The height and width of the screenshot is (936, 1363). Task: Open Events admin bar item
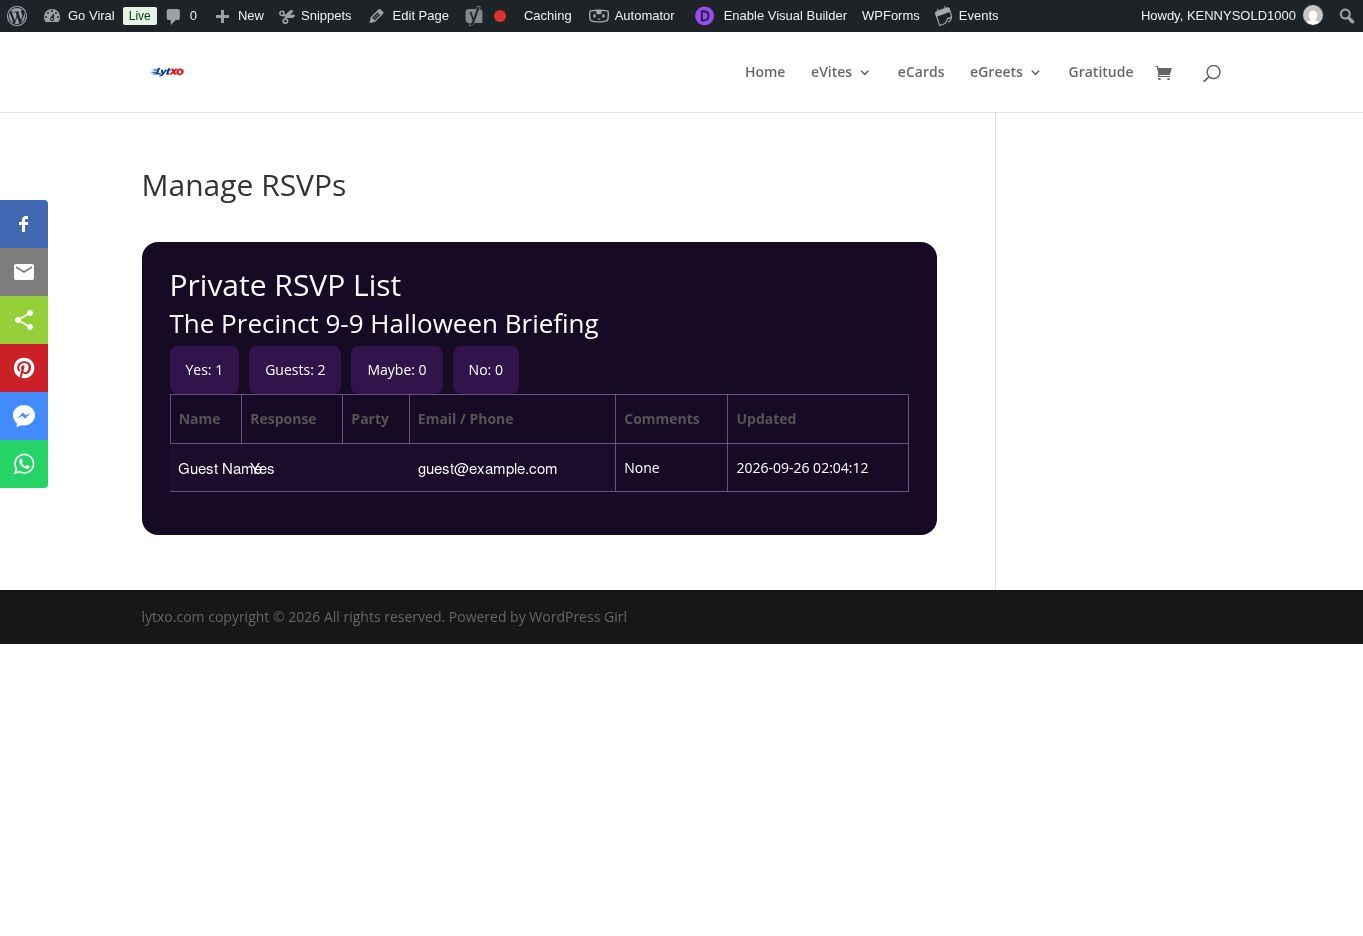coord(967,16)
